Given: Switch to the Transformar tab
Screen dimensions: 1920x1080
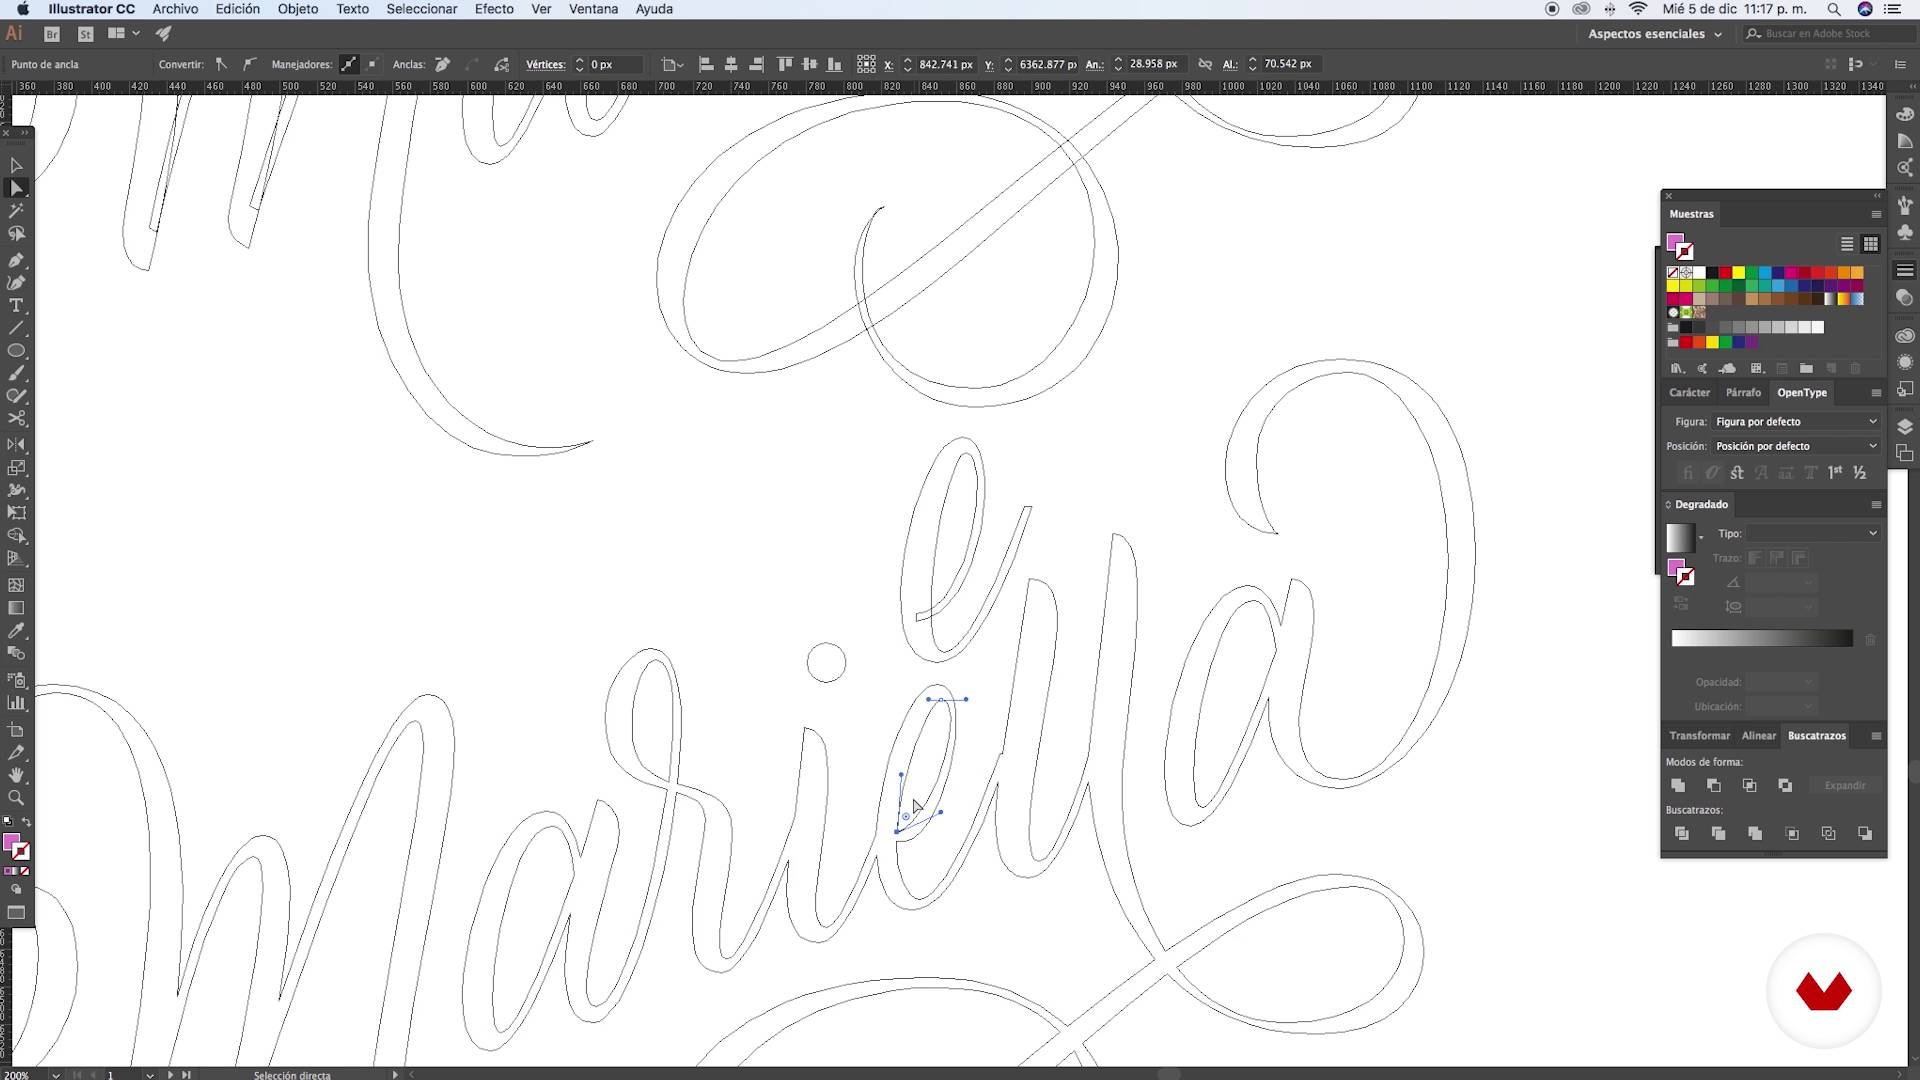Looking at the screenshot, I should [1699, 736].
